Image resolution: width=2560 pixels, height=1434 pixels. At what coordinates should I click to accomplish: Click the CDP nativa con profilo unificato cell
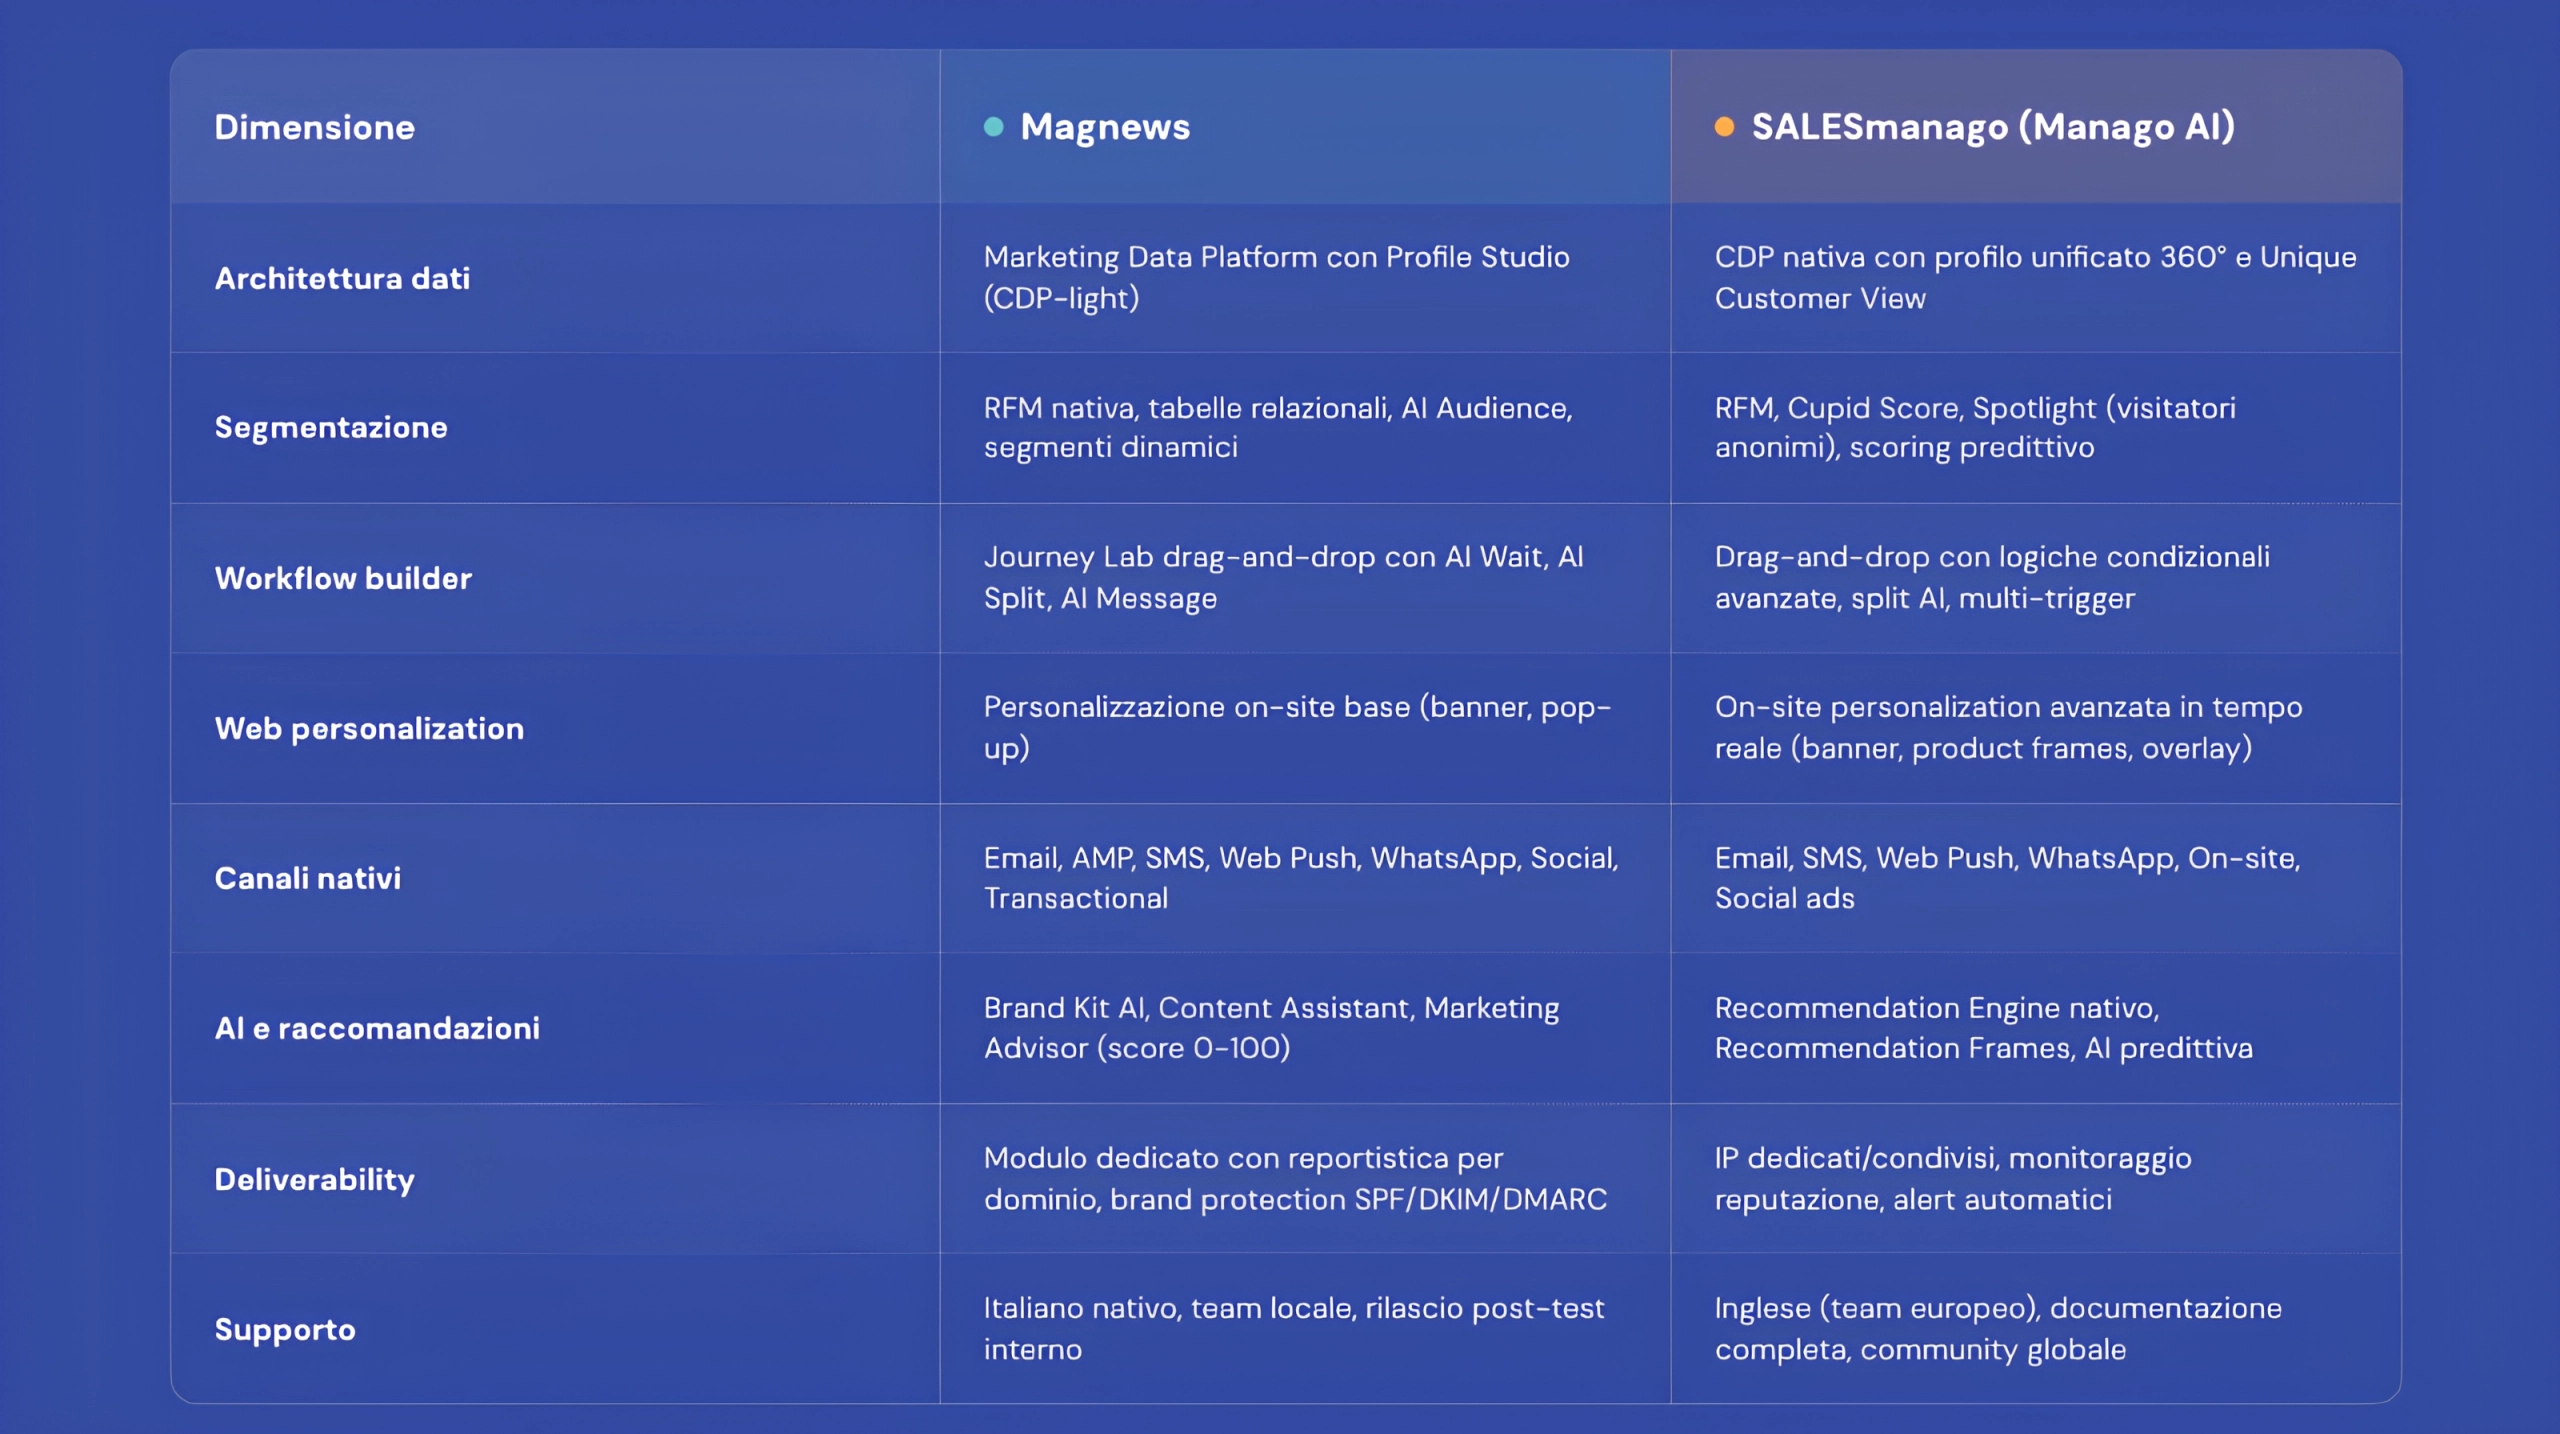[2035, 277]
